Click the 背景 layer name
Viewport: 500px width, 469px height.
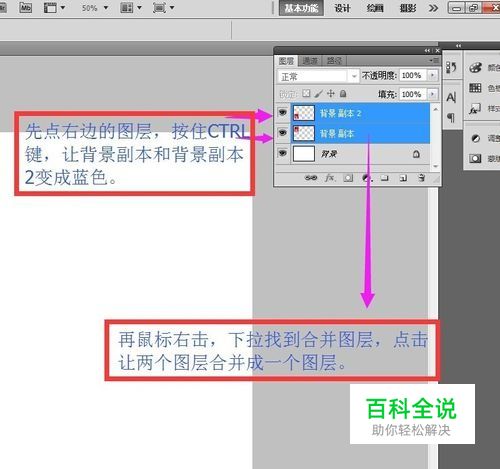pos(329,154)
